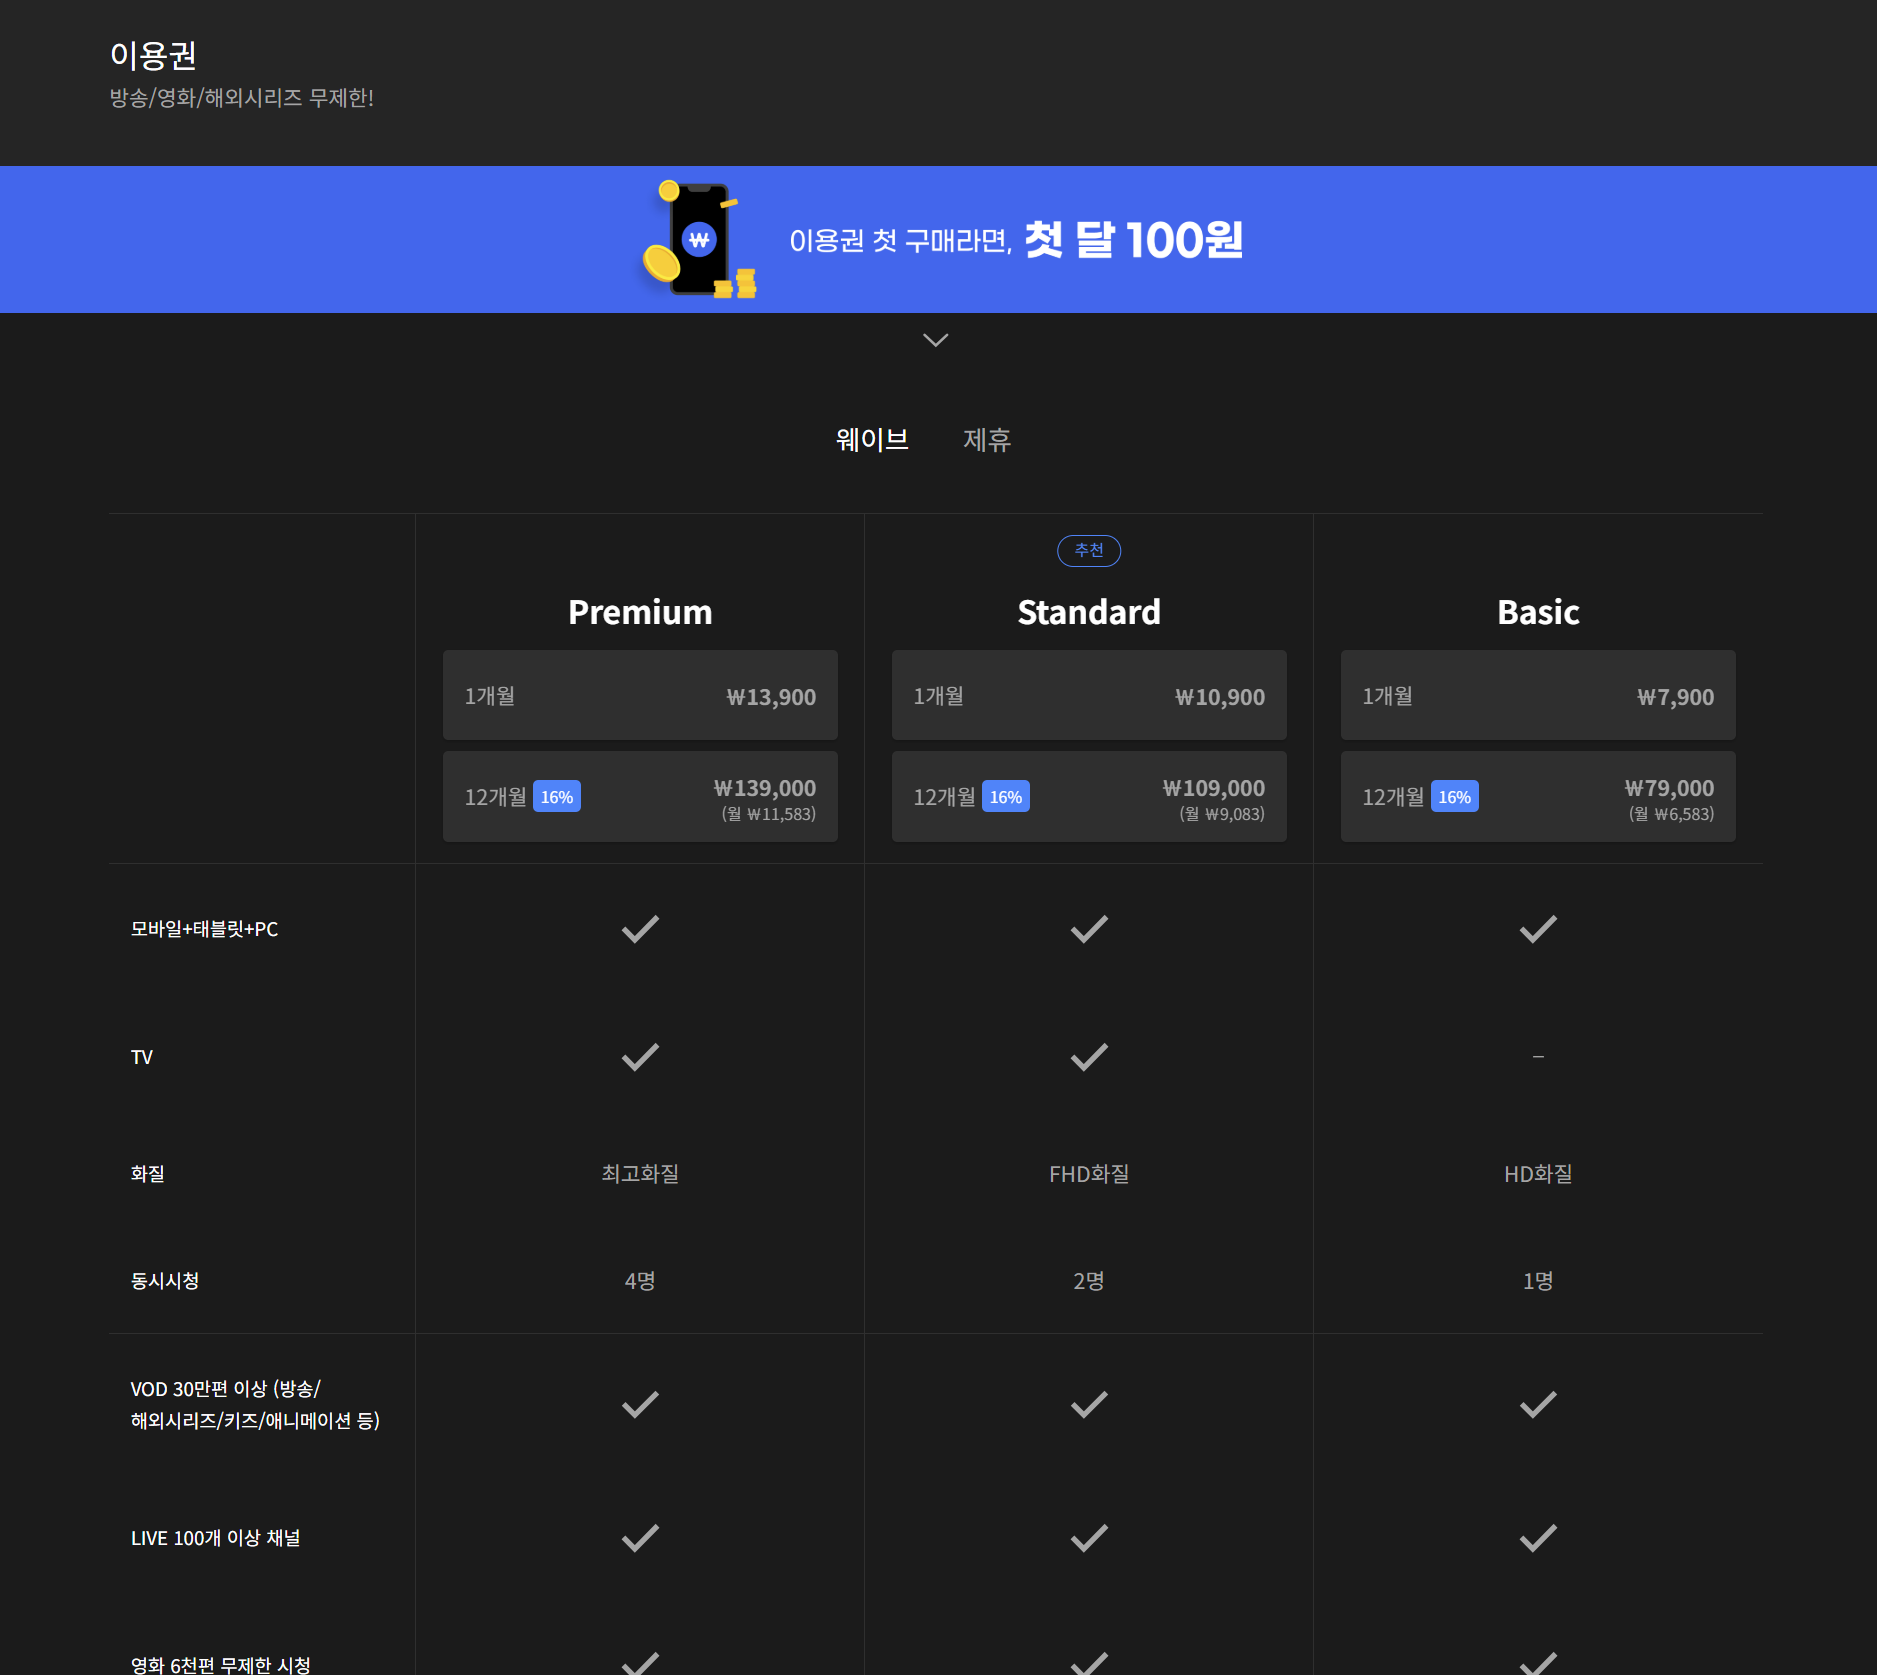Image resolution: width=1877 pixels, height=1675 pixels.
Task: Click the LIVE 100개 이상 채널 label
Action: tap(215, 1538)
